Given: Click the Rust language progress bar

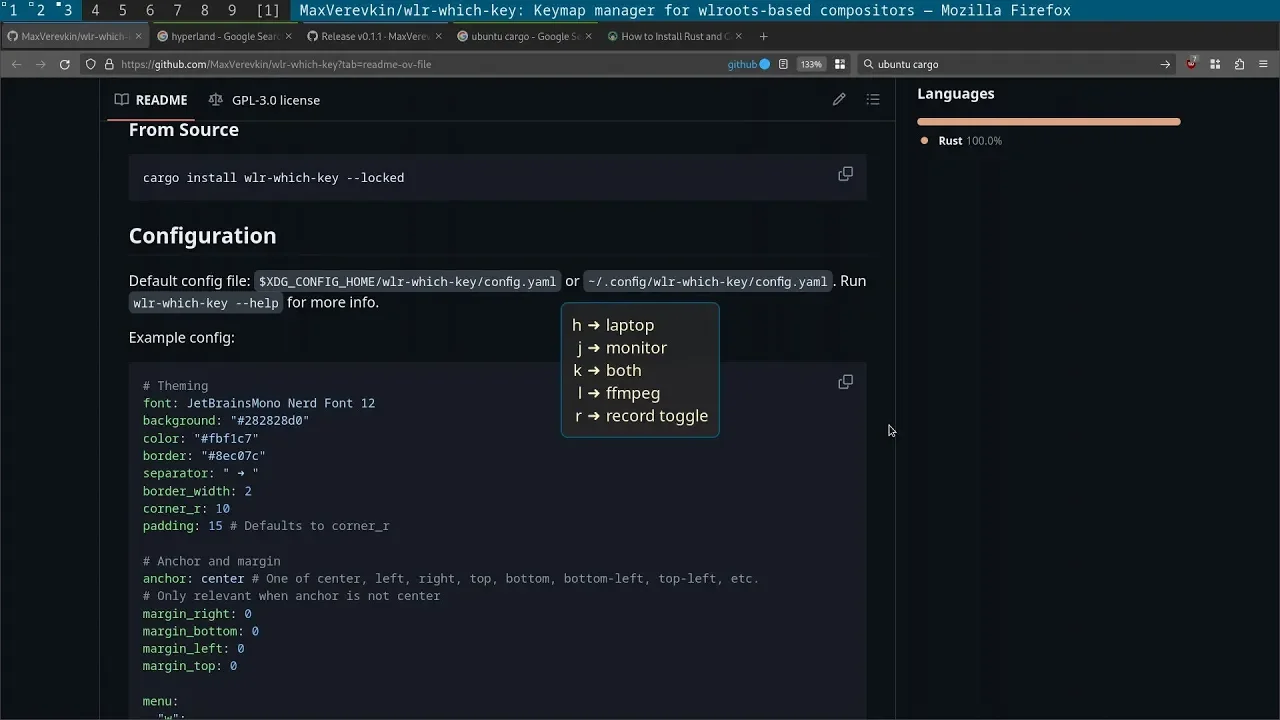Looking at the screenshot, I should pos(1048,122).
